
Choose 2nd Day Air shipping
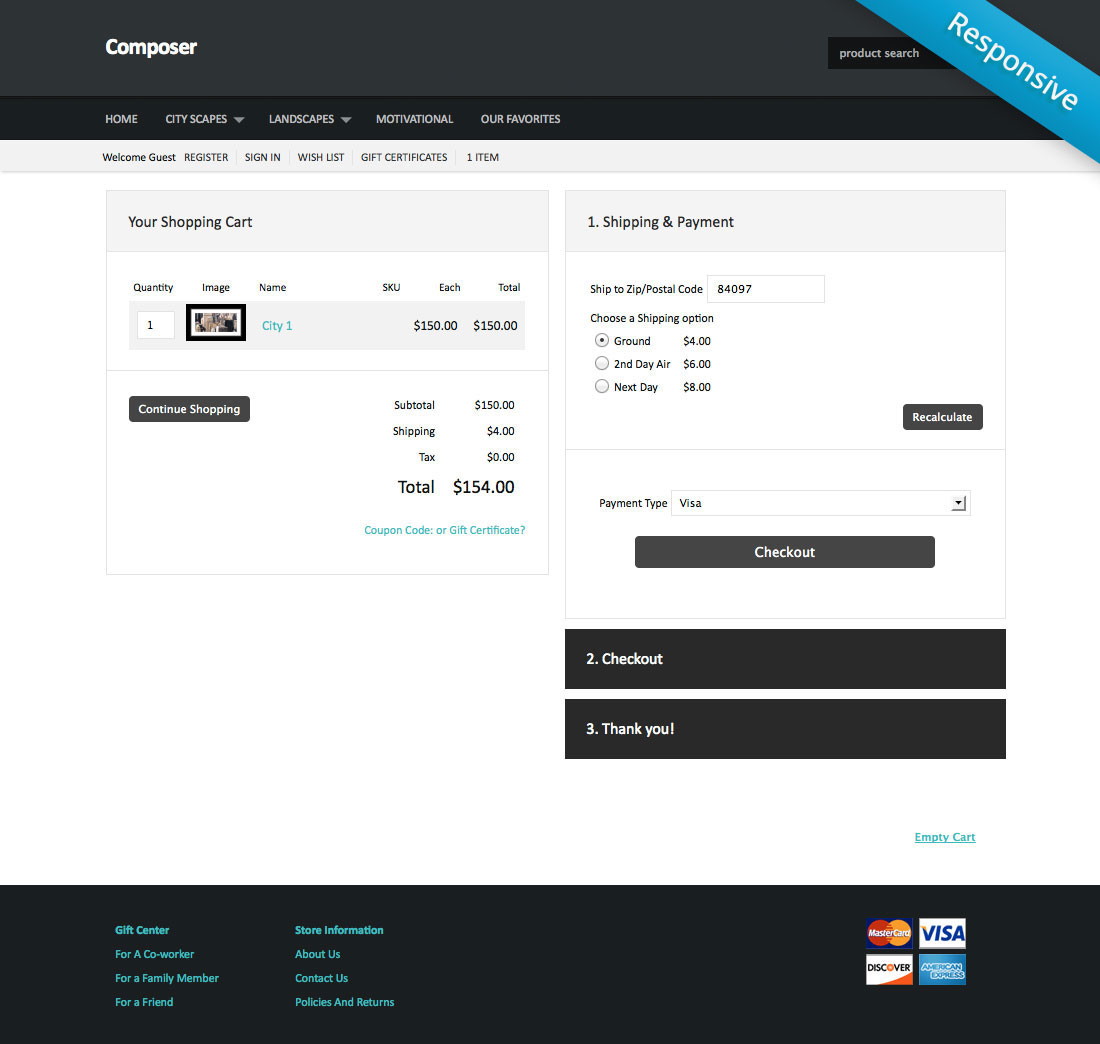point(602,363)
